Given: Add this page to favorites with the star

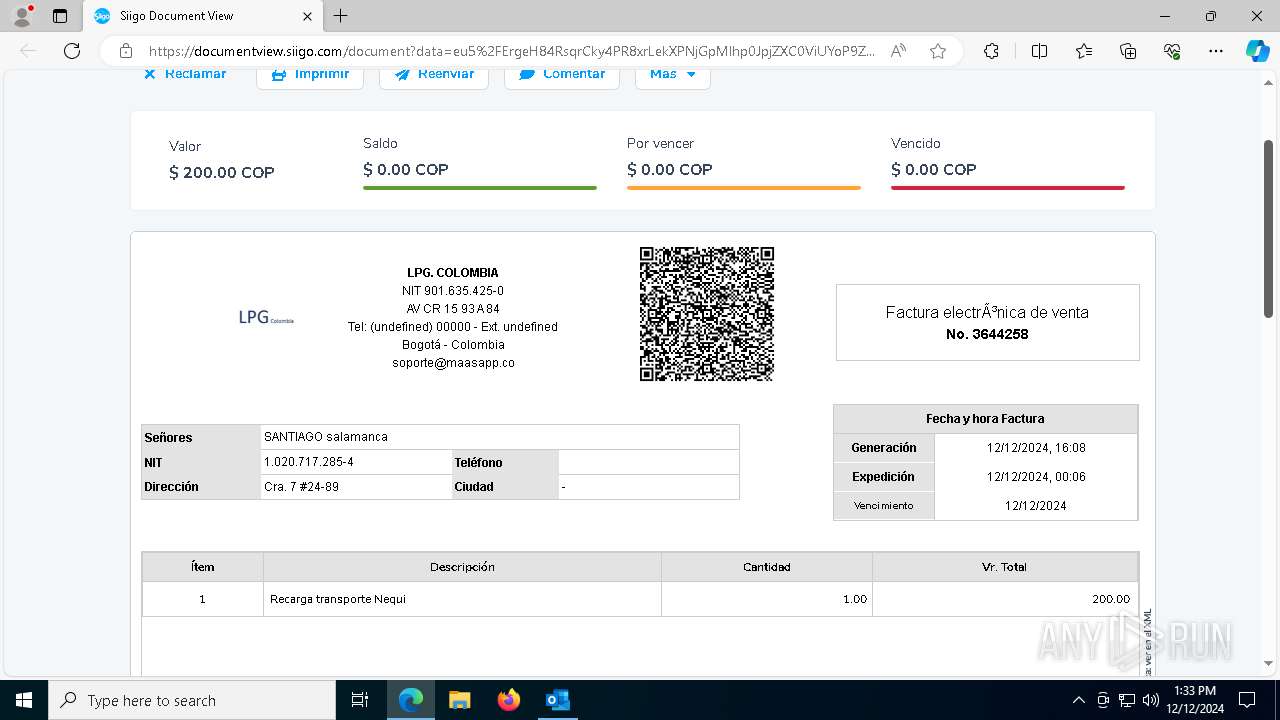Looking at the screenshot, I should [938, 51].
